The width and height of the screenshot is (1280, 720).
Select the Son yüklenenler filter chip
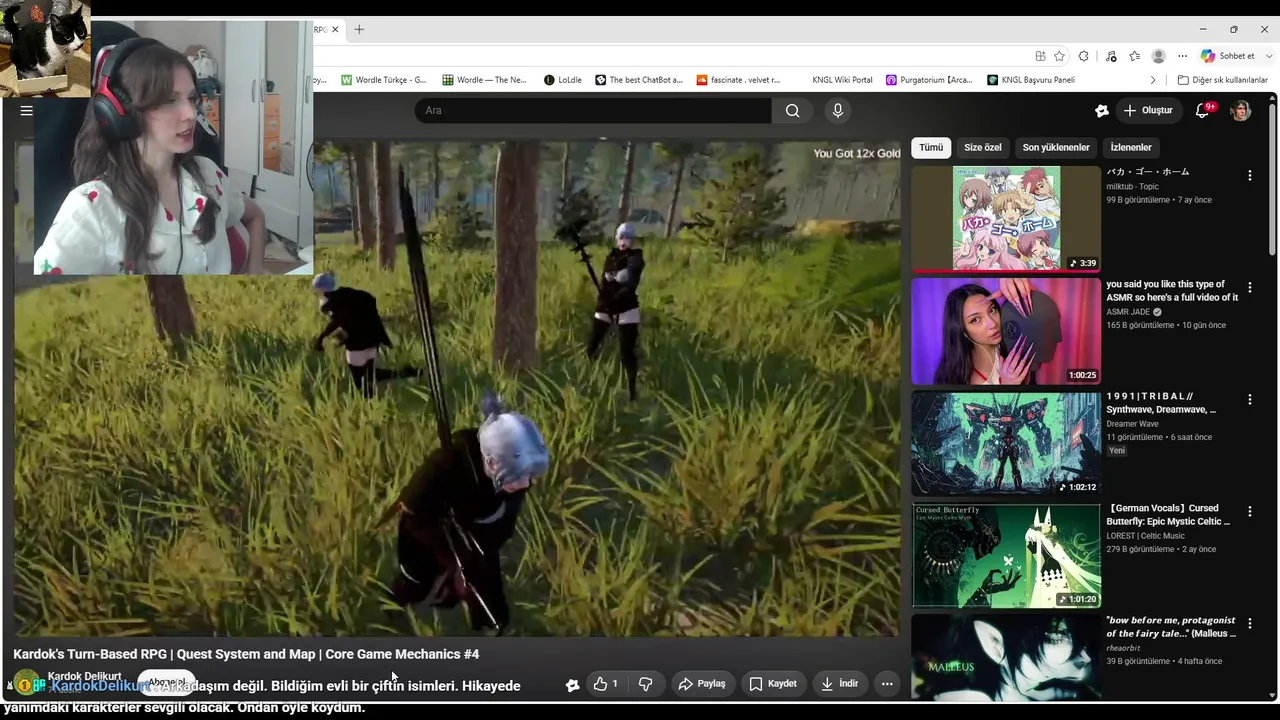[1056, 147]
